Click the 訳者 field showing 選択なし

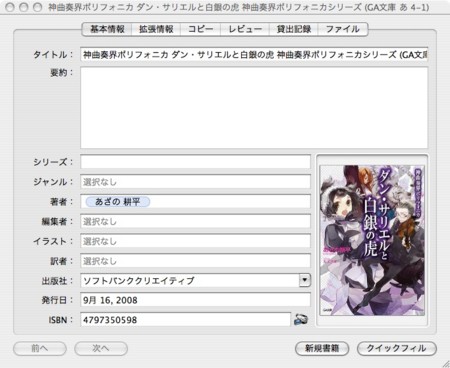(195, 261)
